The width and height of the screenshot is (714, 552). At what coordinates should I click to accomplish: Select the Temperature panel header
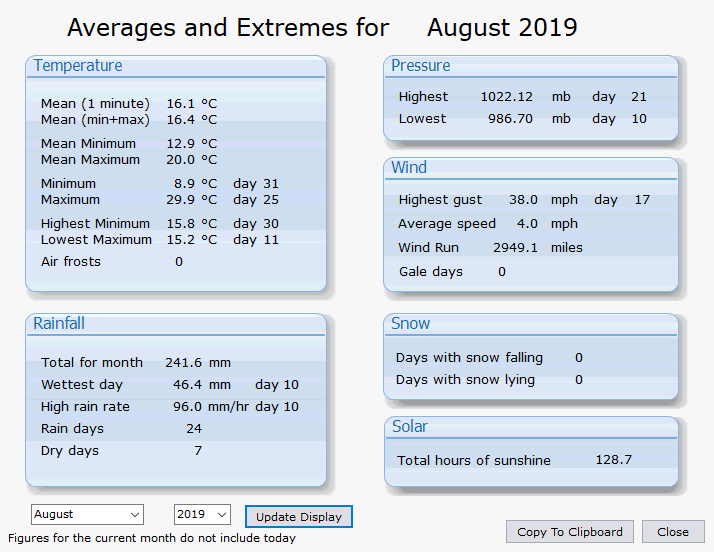[78, 66]
